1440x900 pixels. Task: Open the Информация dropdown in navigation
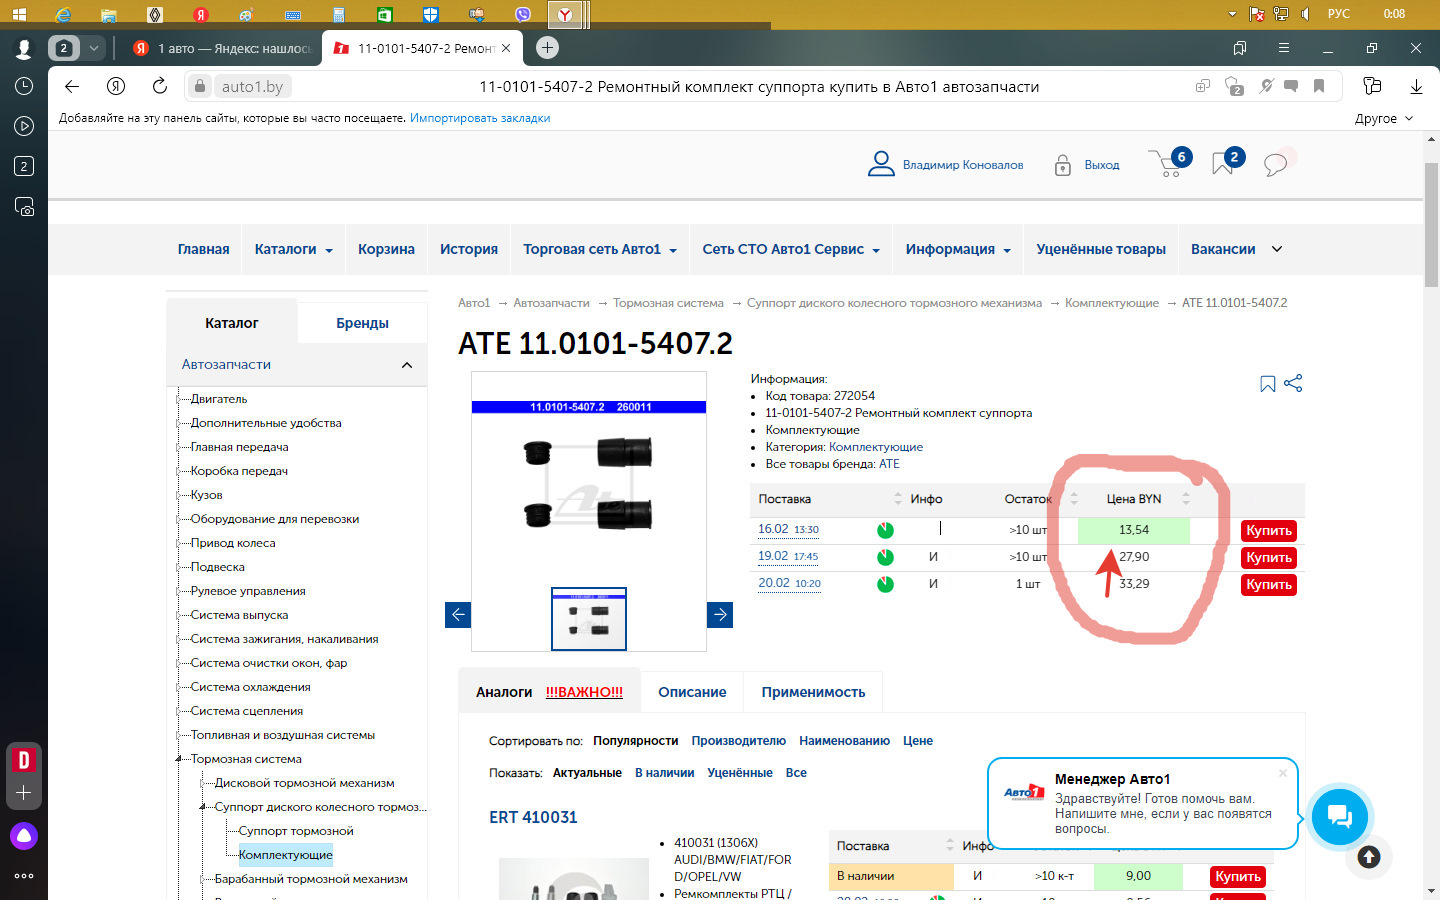click(957, 250)
